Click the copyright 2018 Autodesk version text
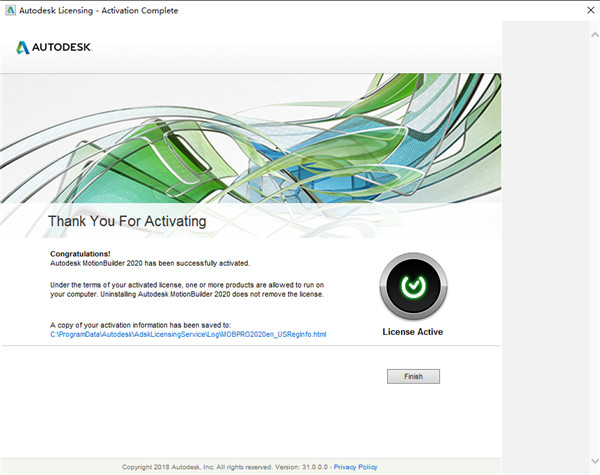 coord(225,467)
